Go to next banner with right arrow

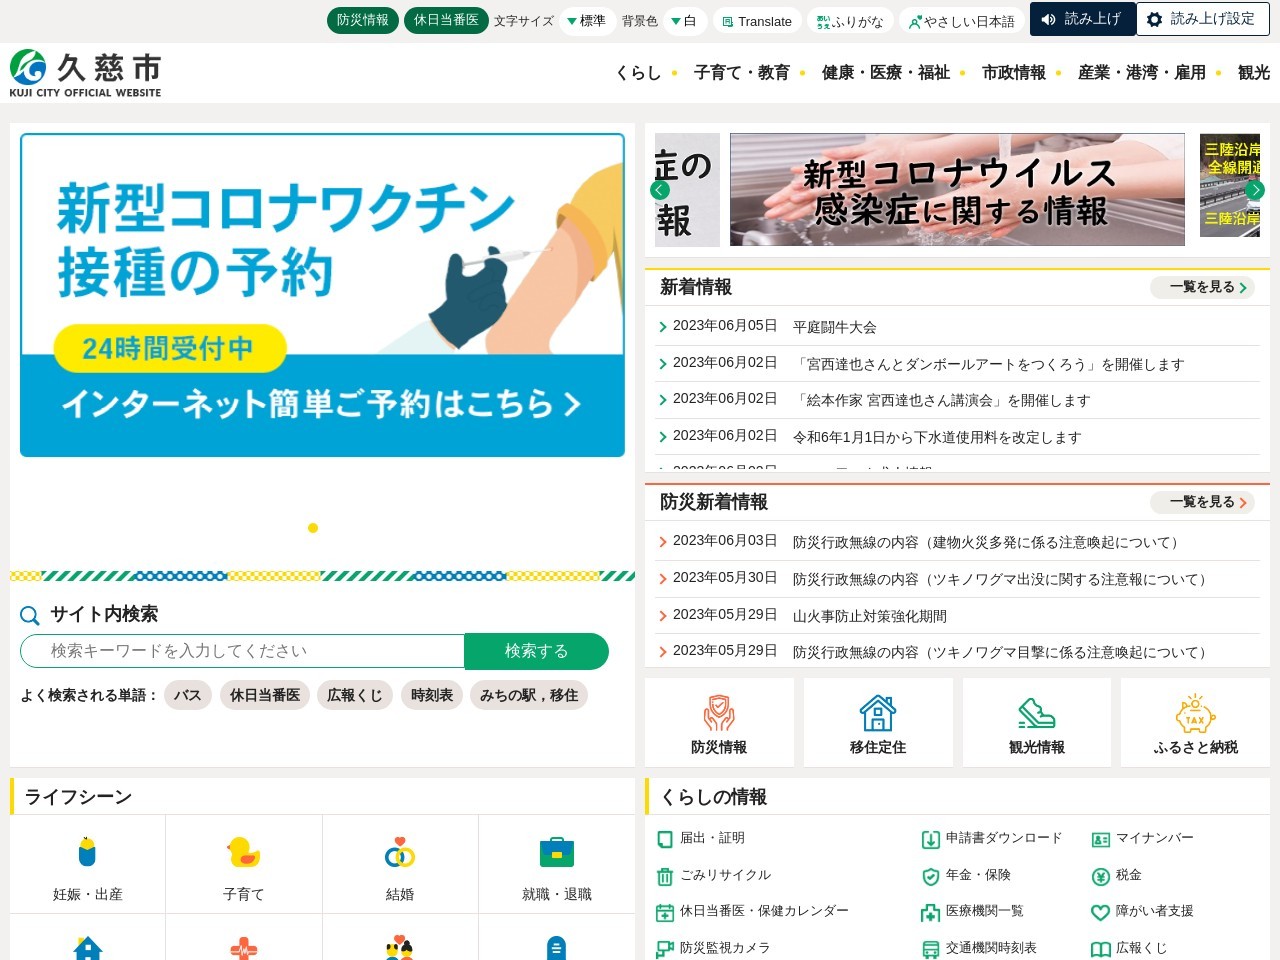pos(1255,190)
